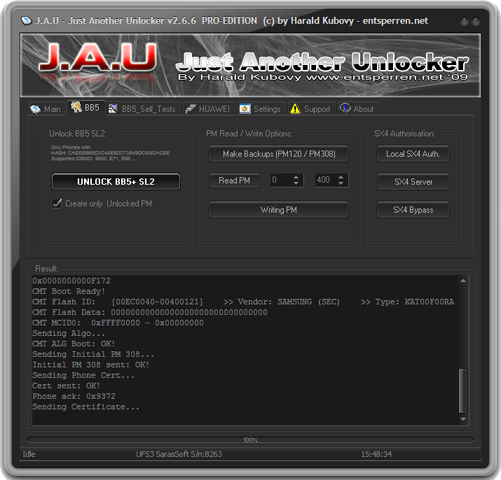
Task: Click 'CMT Boot Ready!' log line
Action: (69, 291)
